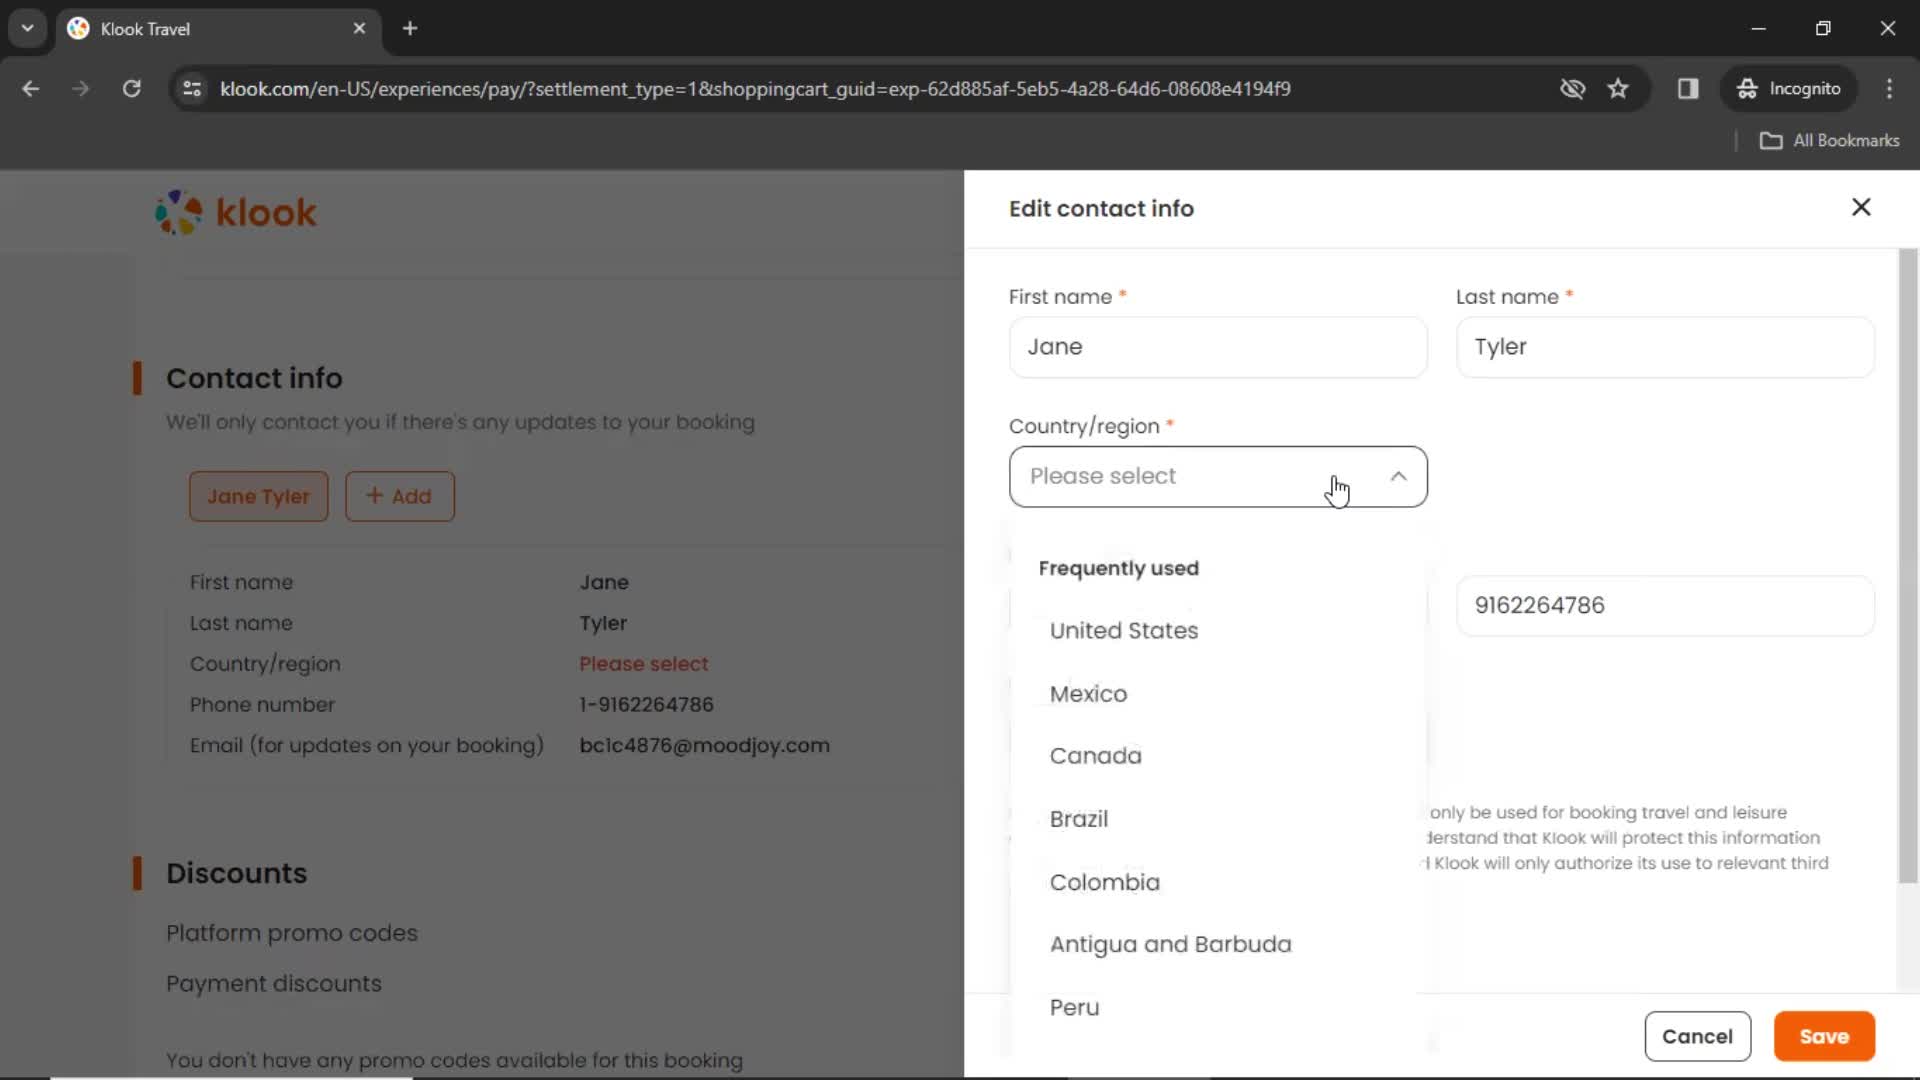Select the Klook Travel tab
Viewport: 1920px width, 1080px height.
point(218,29)
